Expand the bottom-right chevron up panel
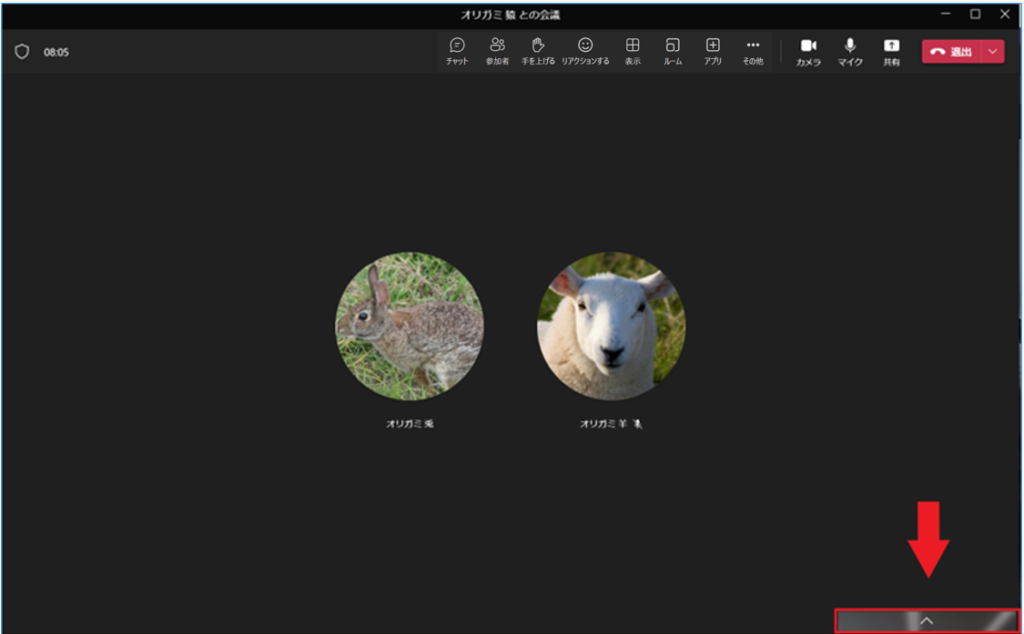 (x=926, y=621)
